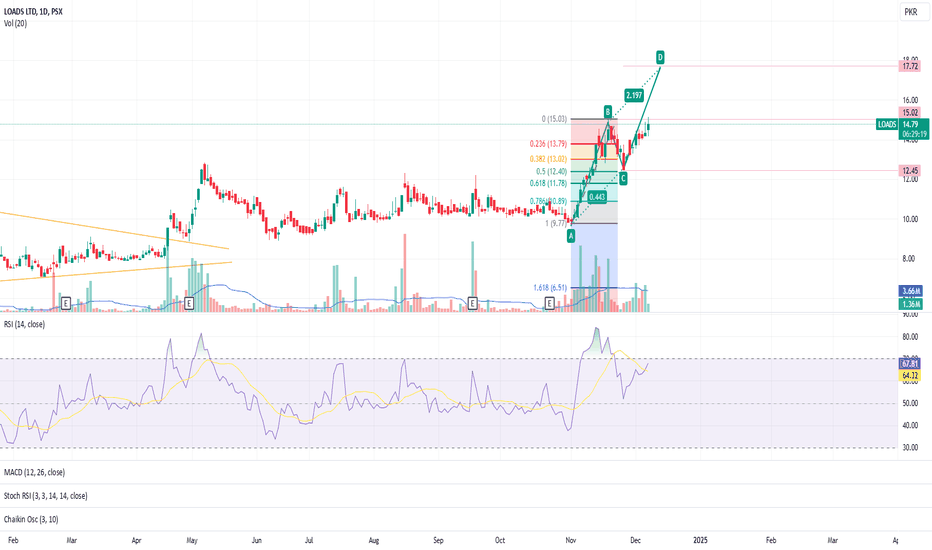Click the 8.00 price scale value
The width and height of the screenshot is (932, 550).
[910, 259]
